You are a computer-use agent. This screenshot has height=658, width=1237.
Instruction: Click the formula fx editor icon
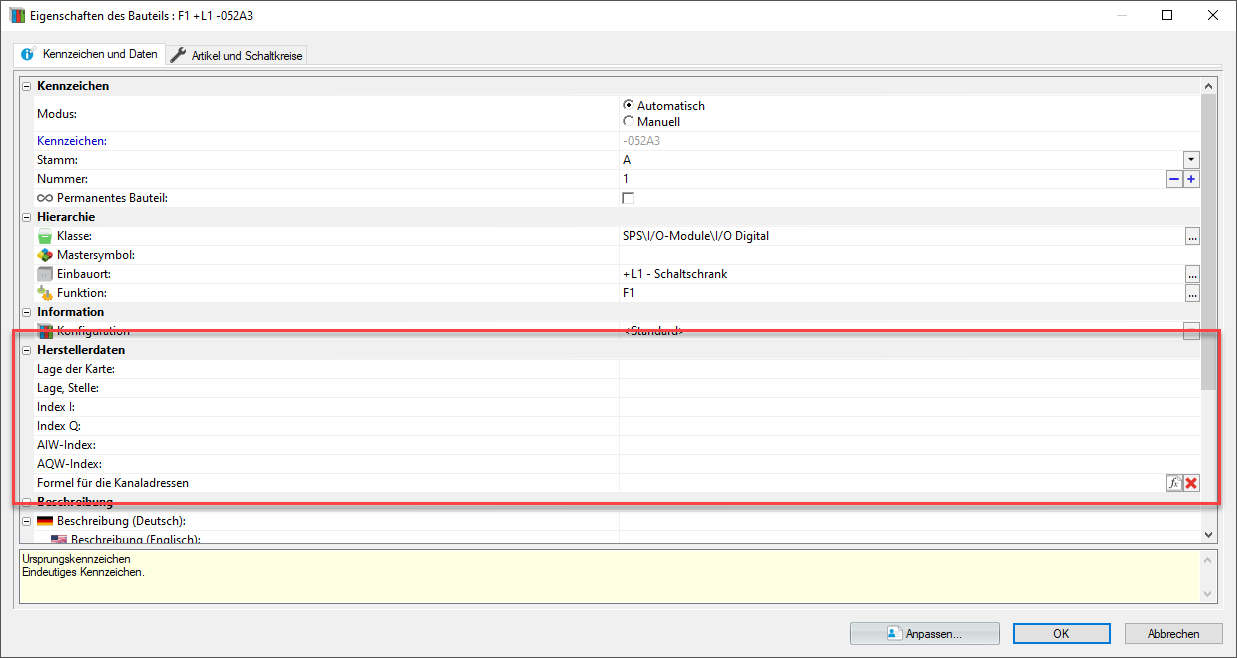(1174, 483)
